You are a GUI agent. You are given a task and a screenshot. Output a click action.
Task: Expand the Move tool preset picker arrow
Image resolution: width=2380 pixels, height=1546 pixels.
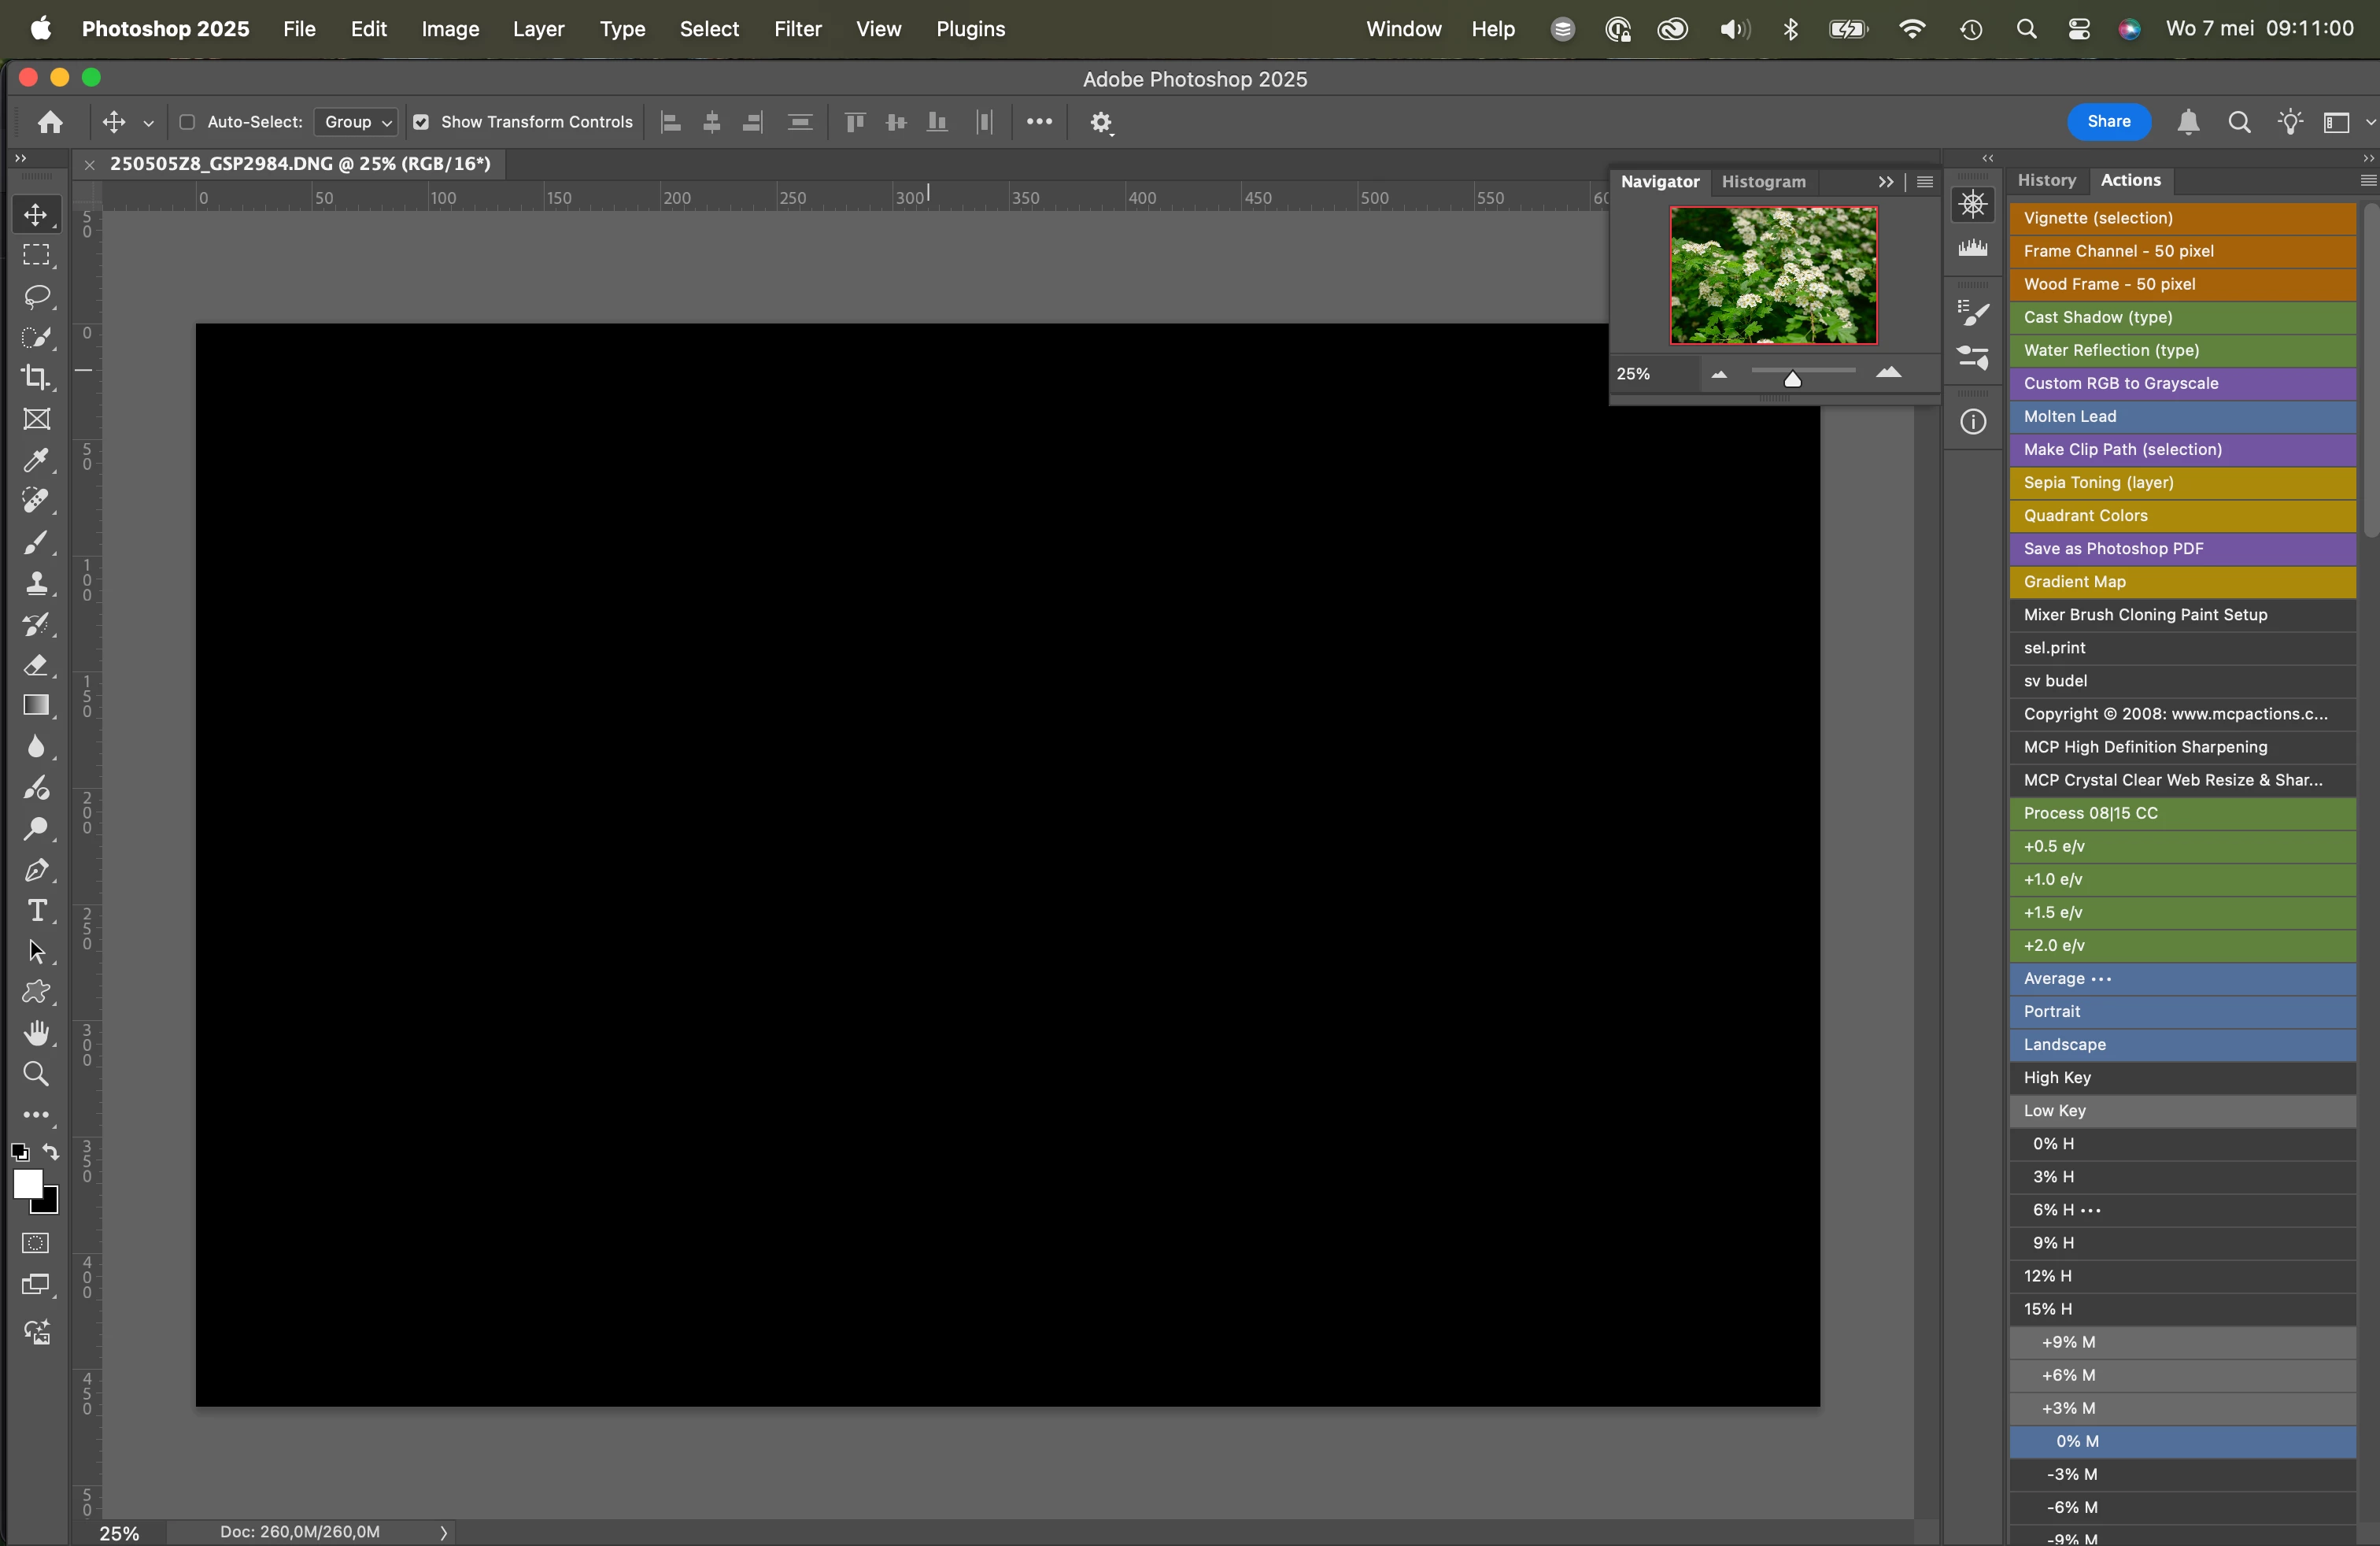[x=148, y=123]
